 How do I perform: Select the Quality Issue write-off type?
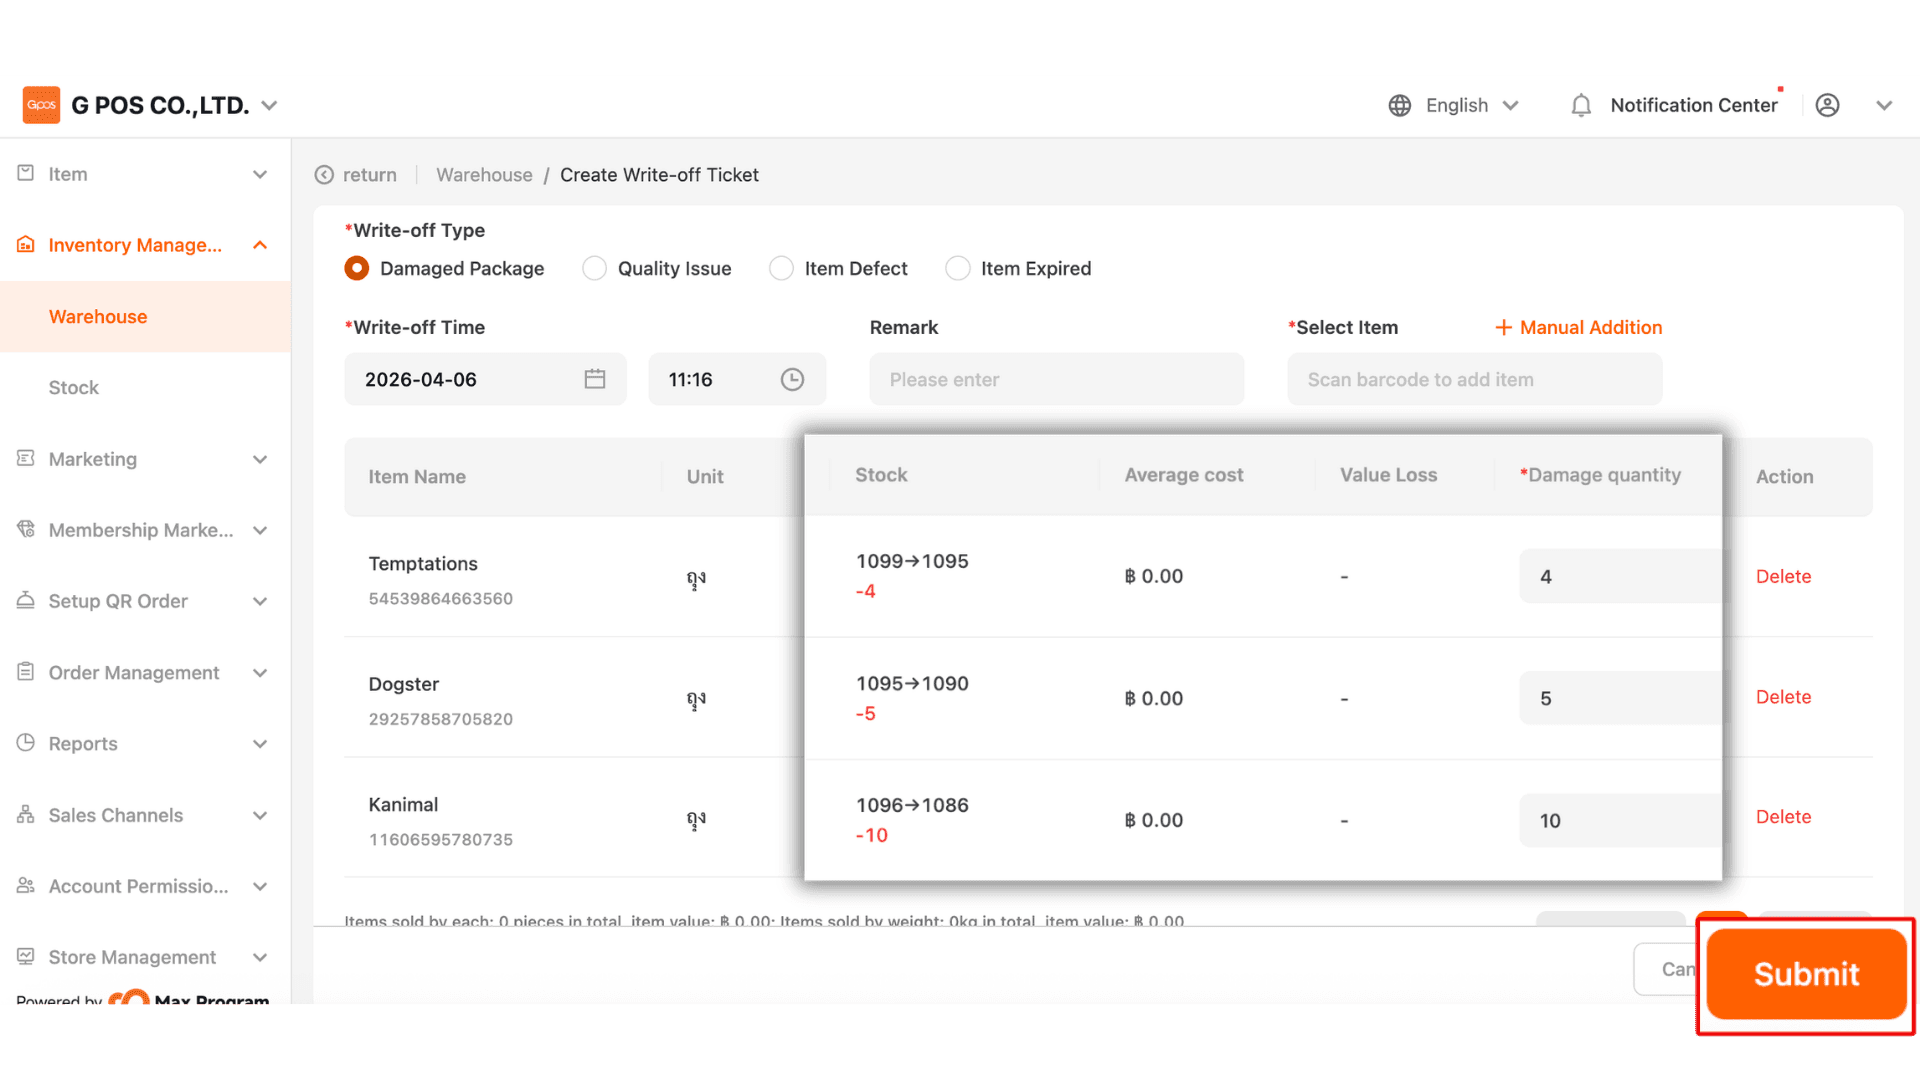tap(594, 268)
